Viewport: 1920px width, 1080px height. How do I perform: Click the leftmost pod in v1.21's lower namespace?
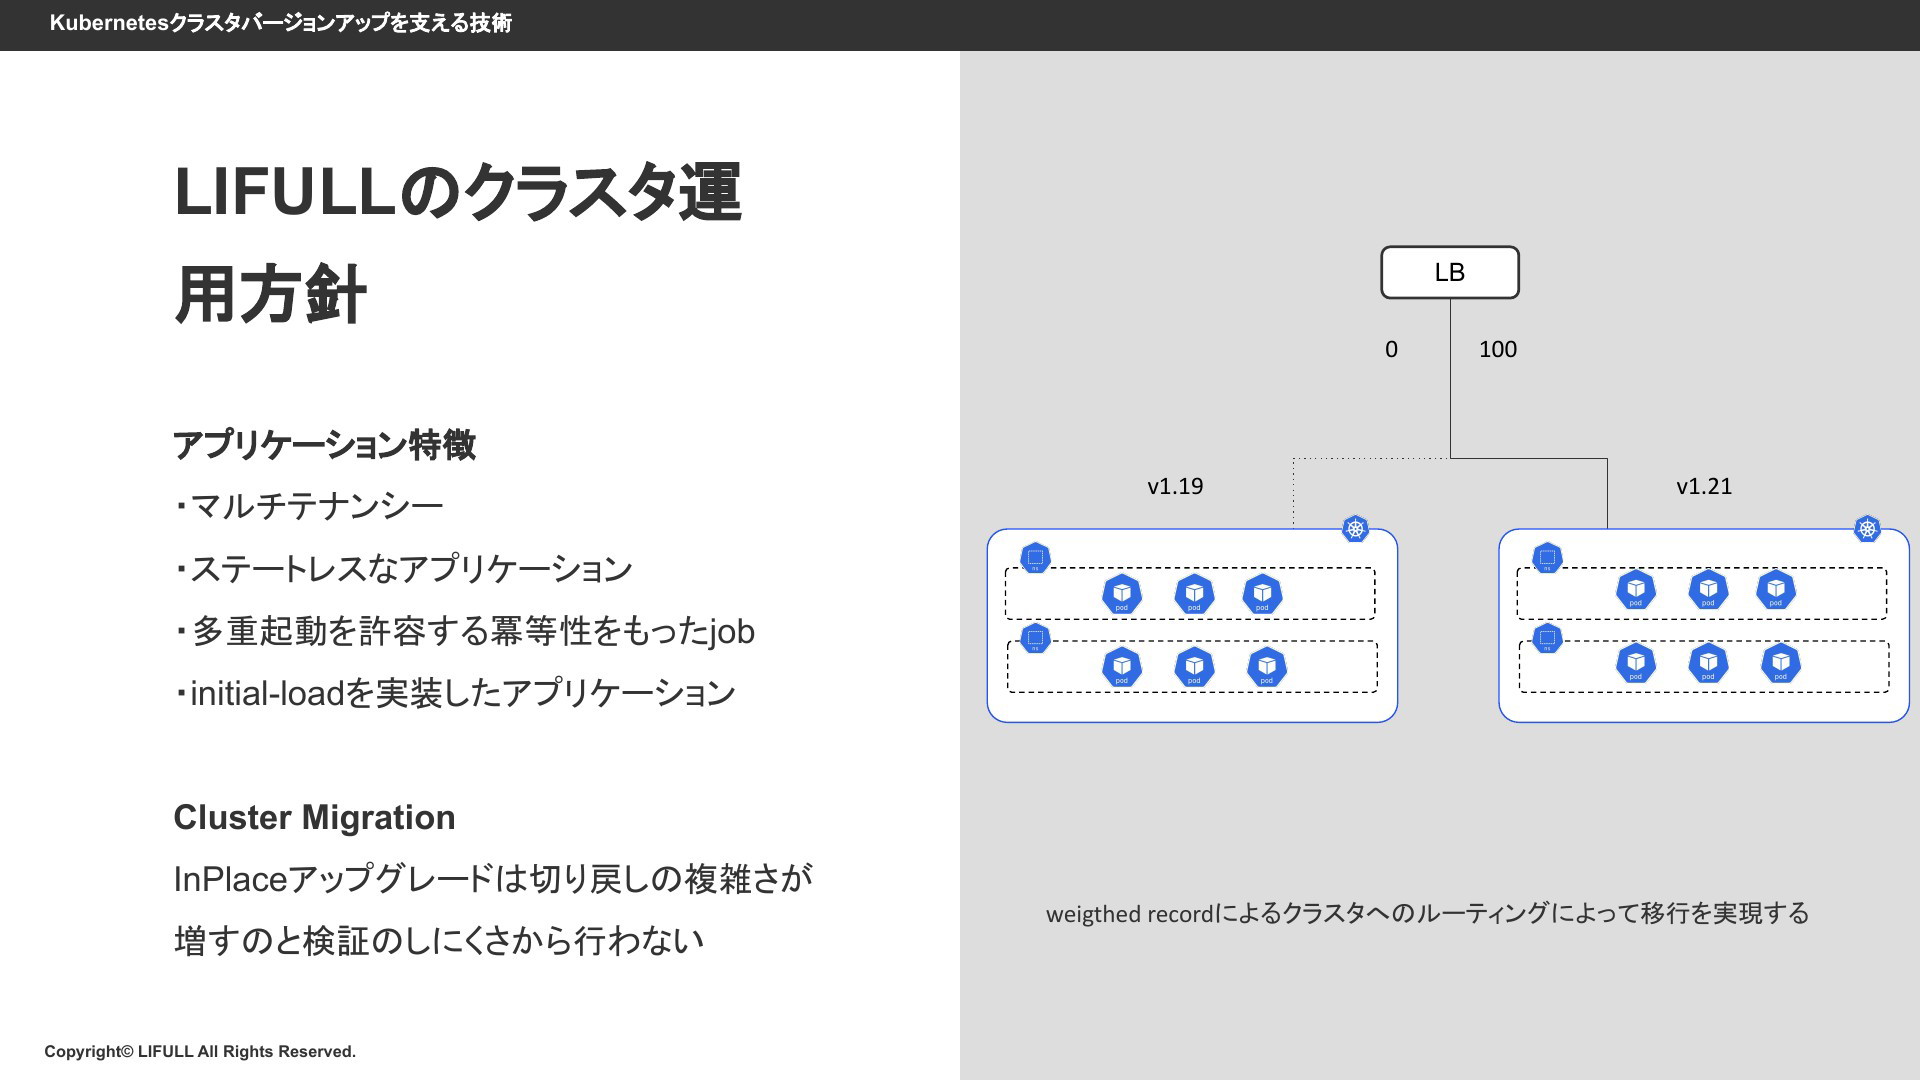(1636, 663)
